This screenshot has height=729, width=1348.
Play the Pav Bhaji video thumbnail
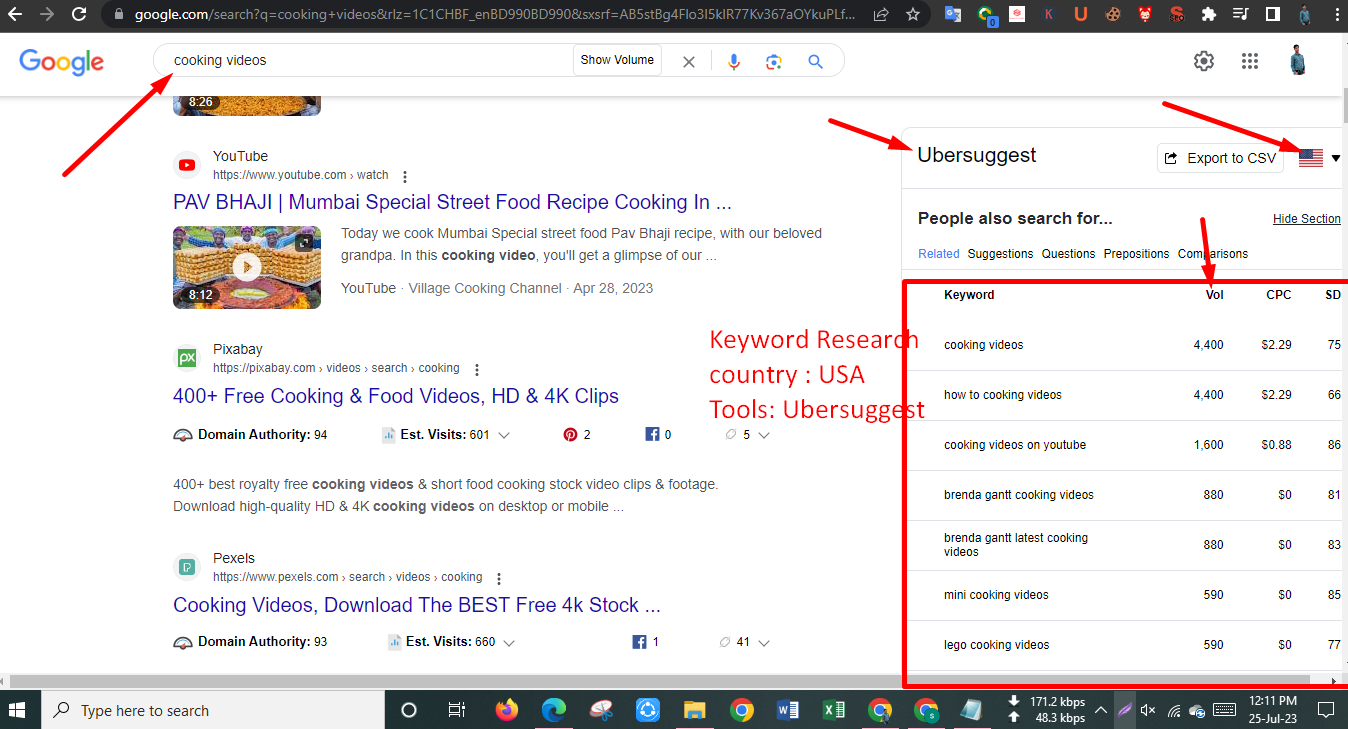click(x=247, y=266)
